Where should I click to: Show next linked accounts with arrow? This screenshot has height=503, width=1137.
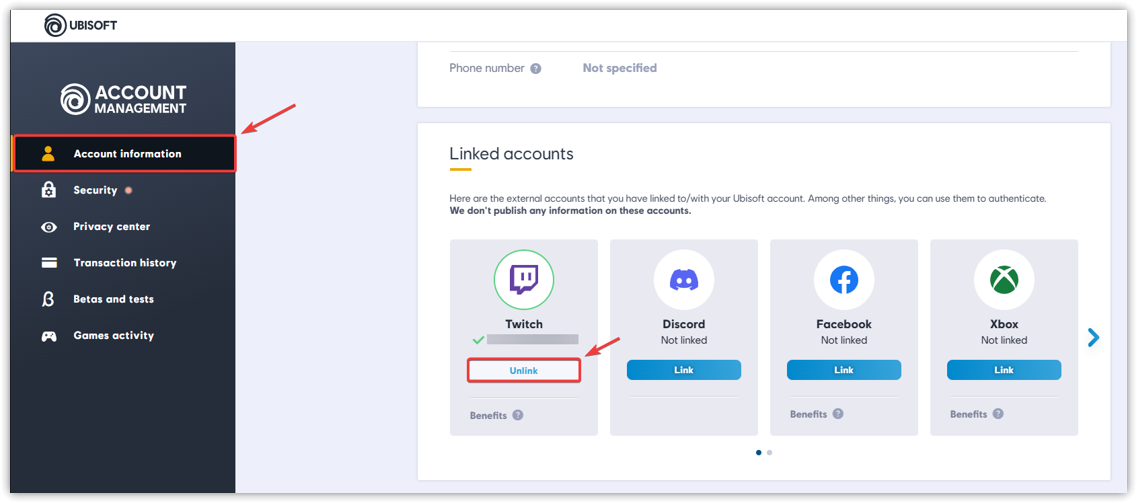pos(1094,337)
